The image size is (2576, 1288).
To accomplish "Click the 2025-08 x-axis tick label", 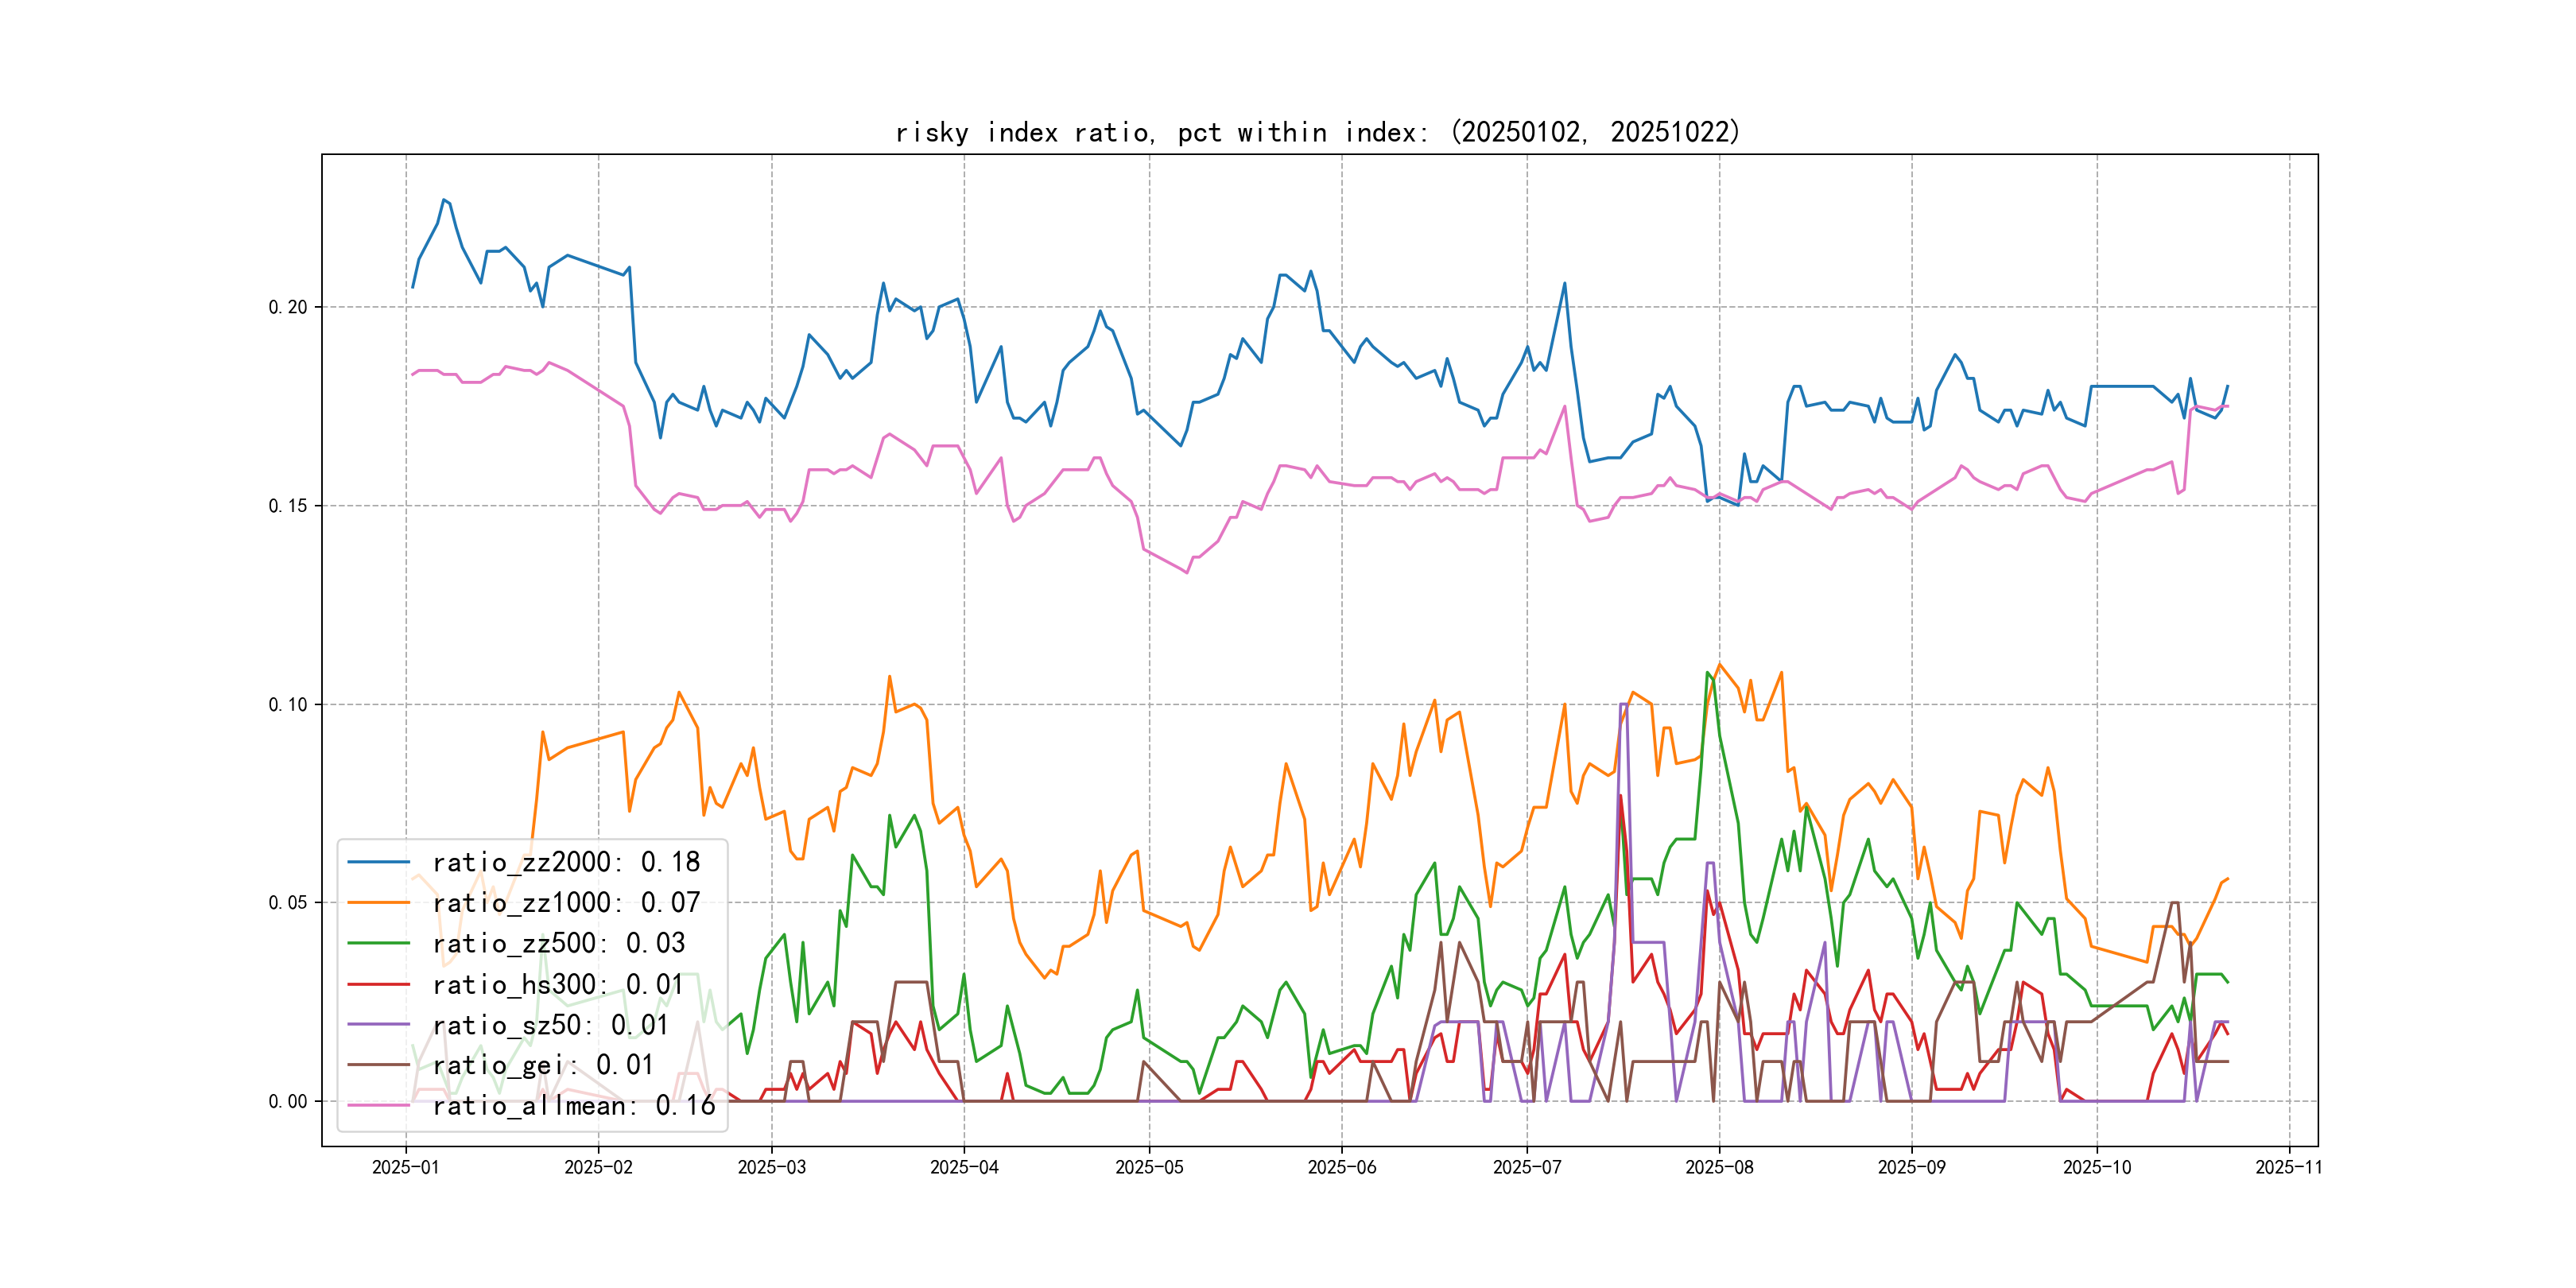I will (x=1718, y=1167).
